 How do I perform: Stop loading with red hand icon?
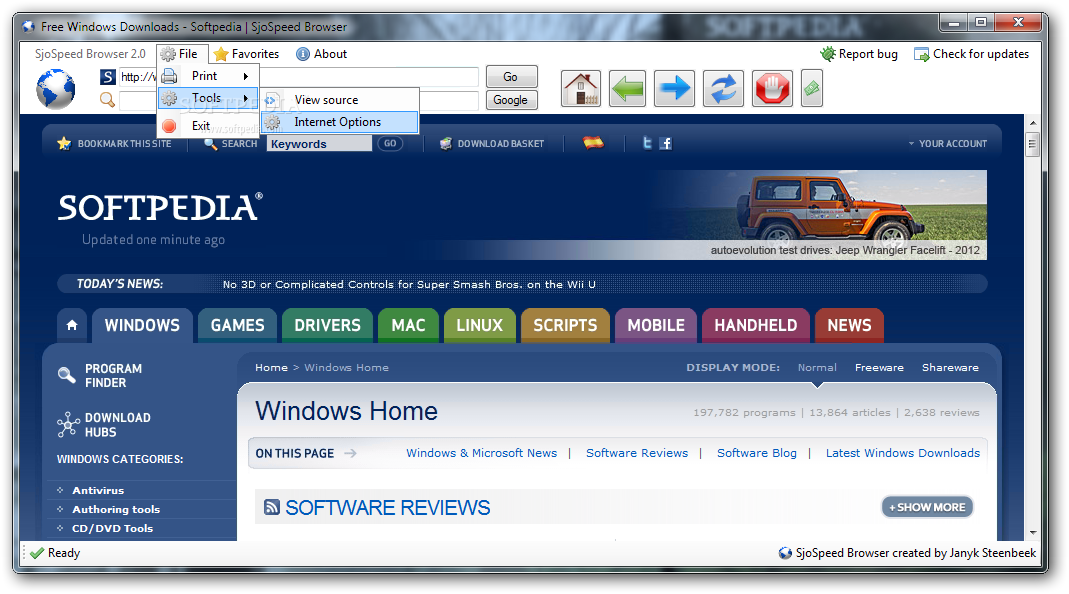tap(772, 89)
